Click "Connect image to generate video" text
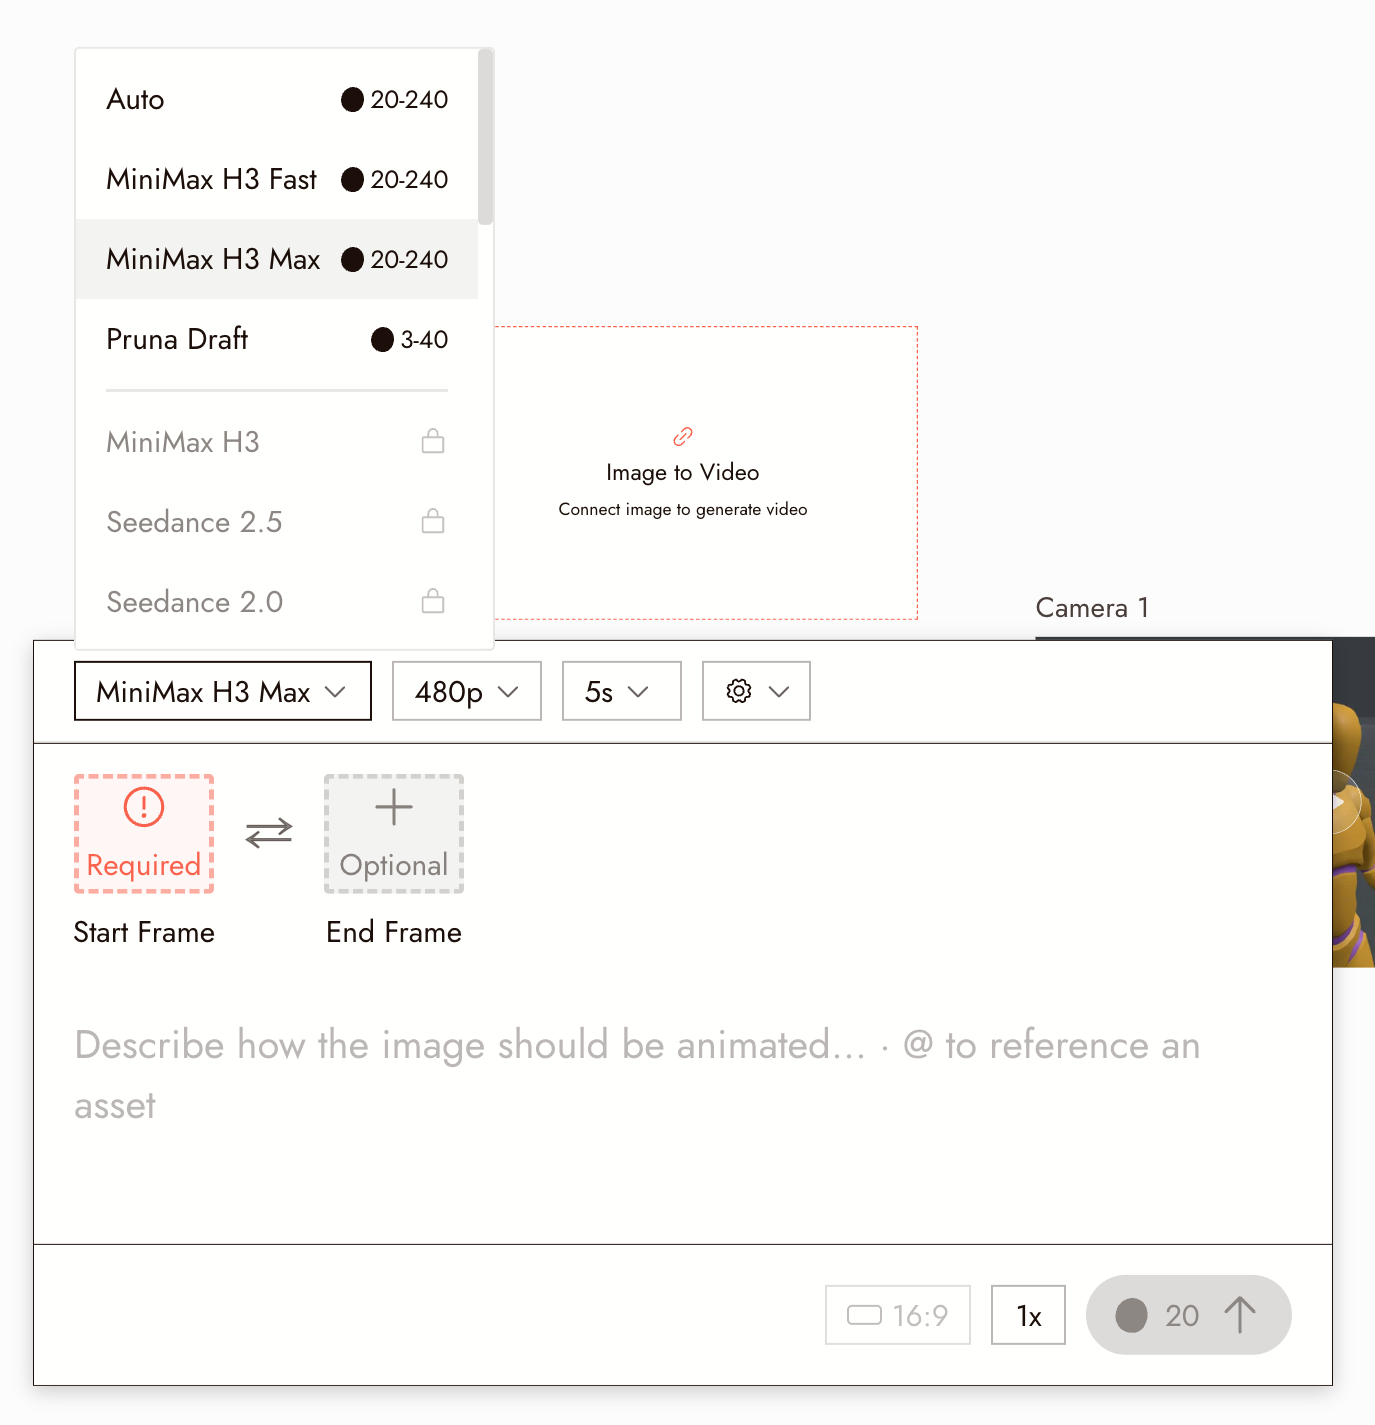This screenshot has width=1375, height=1425. coord(683,509)
